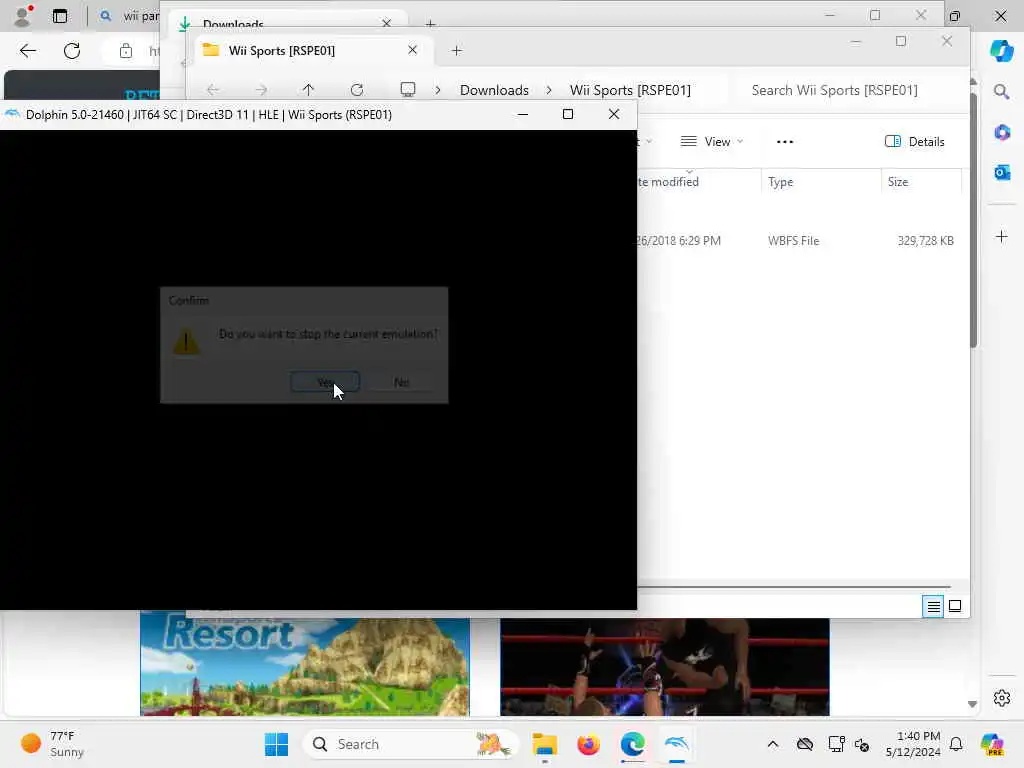The height and width of the screenshot is (768, 1024).
Task: Open Edge sidebar settings gear
Action: click(x=1002, y=698)
